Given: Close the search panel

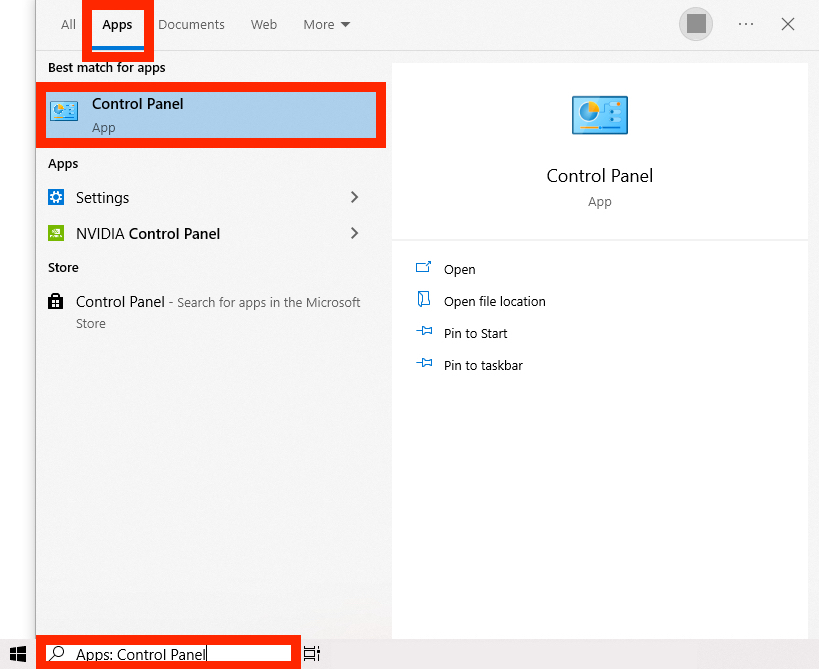Looking at the screenshot, I should pos(788,24).
